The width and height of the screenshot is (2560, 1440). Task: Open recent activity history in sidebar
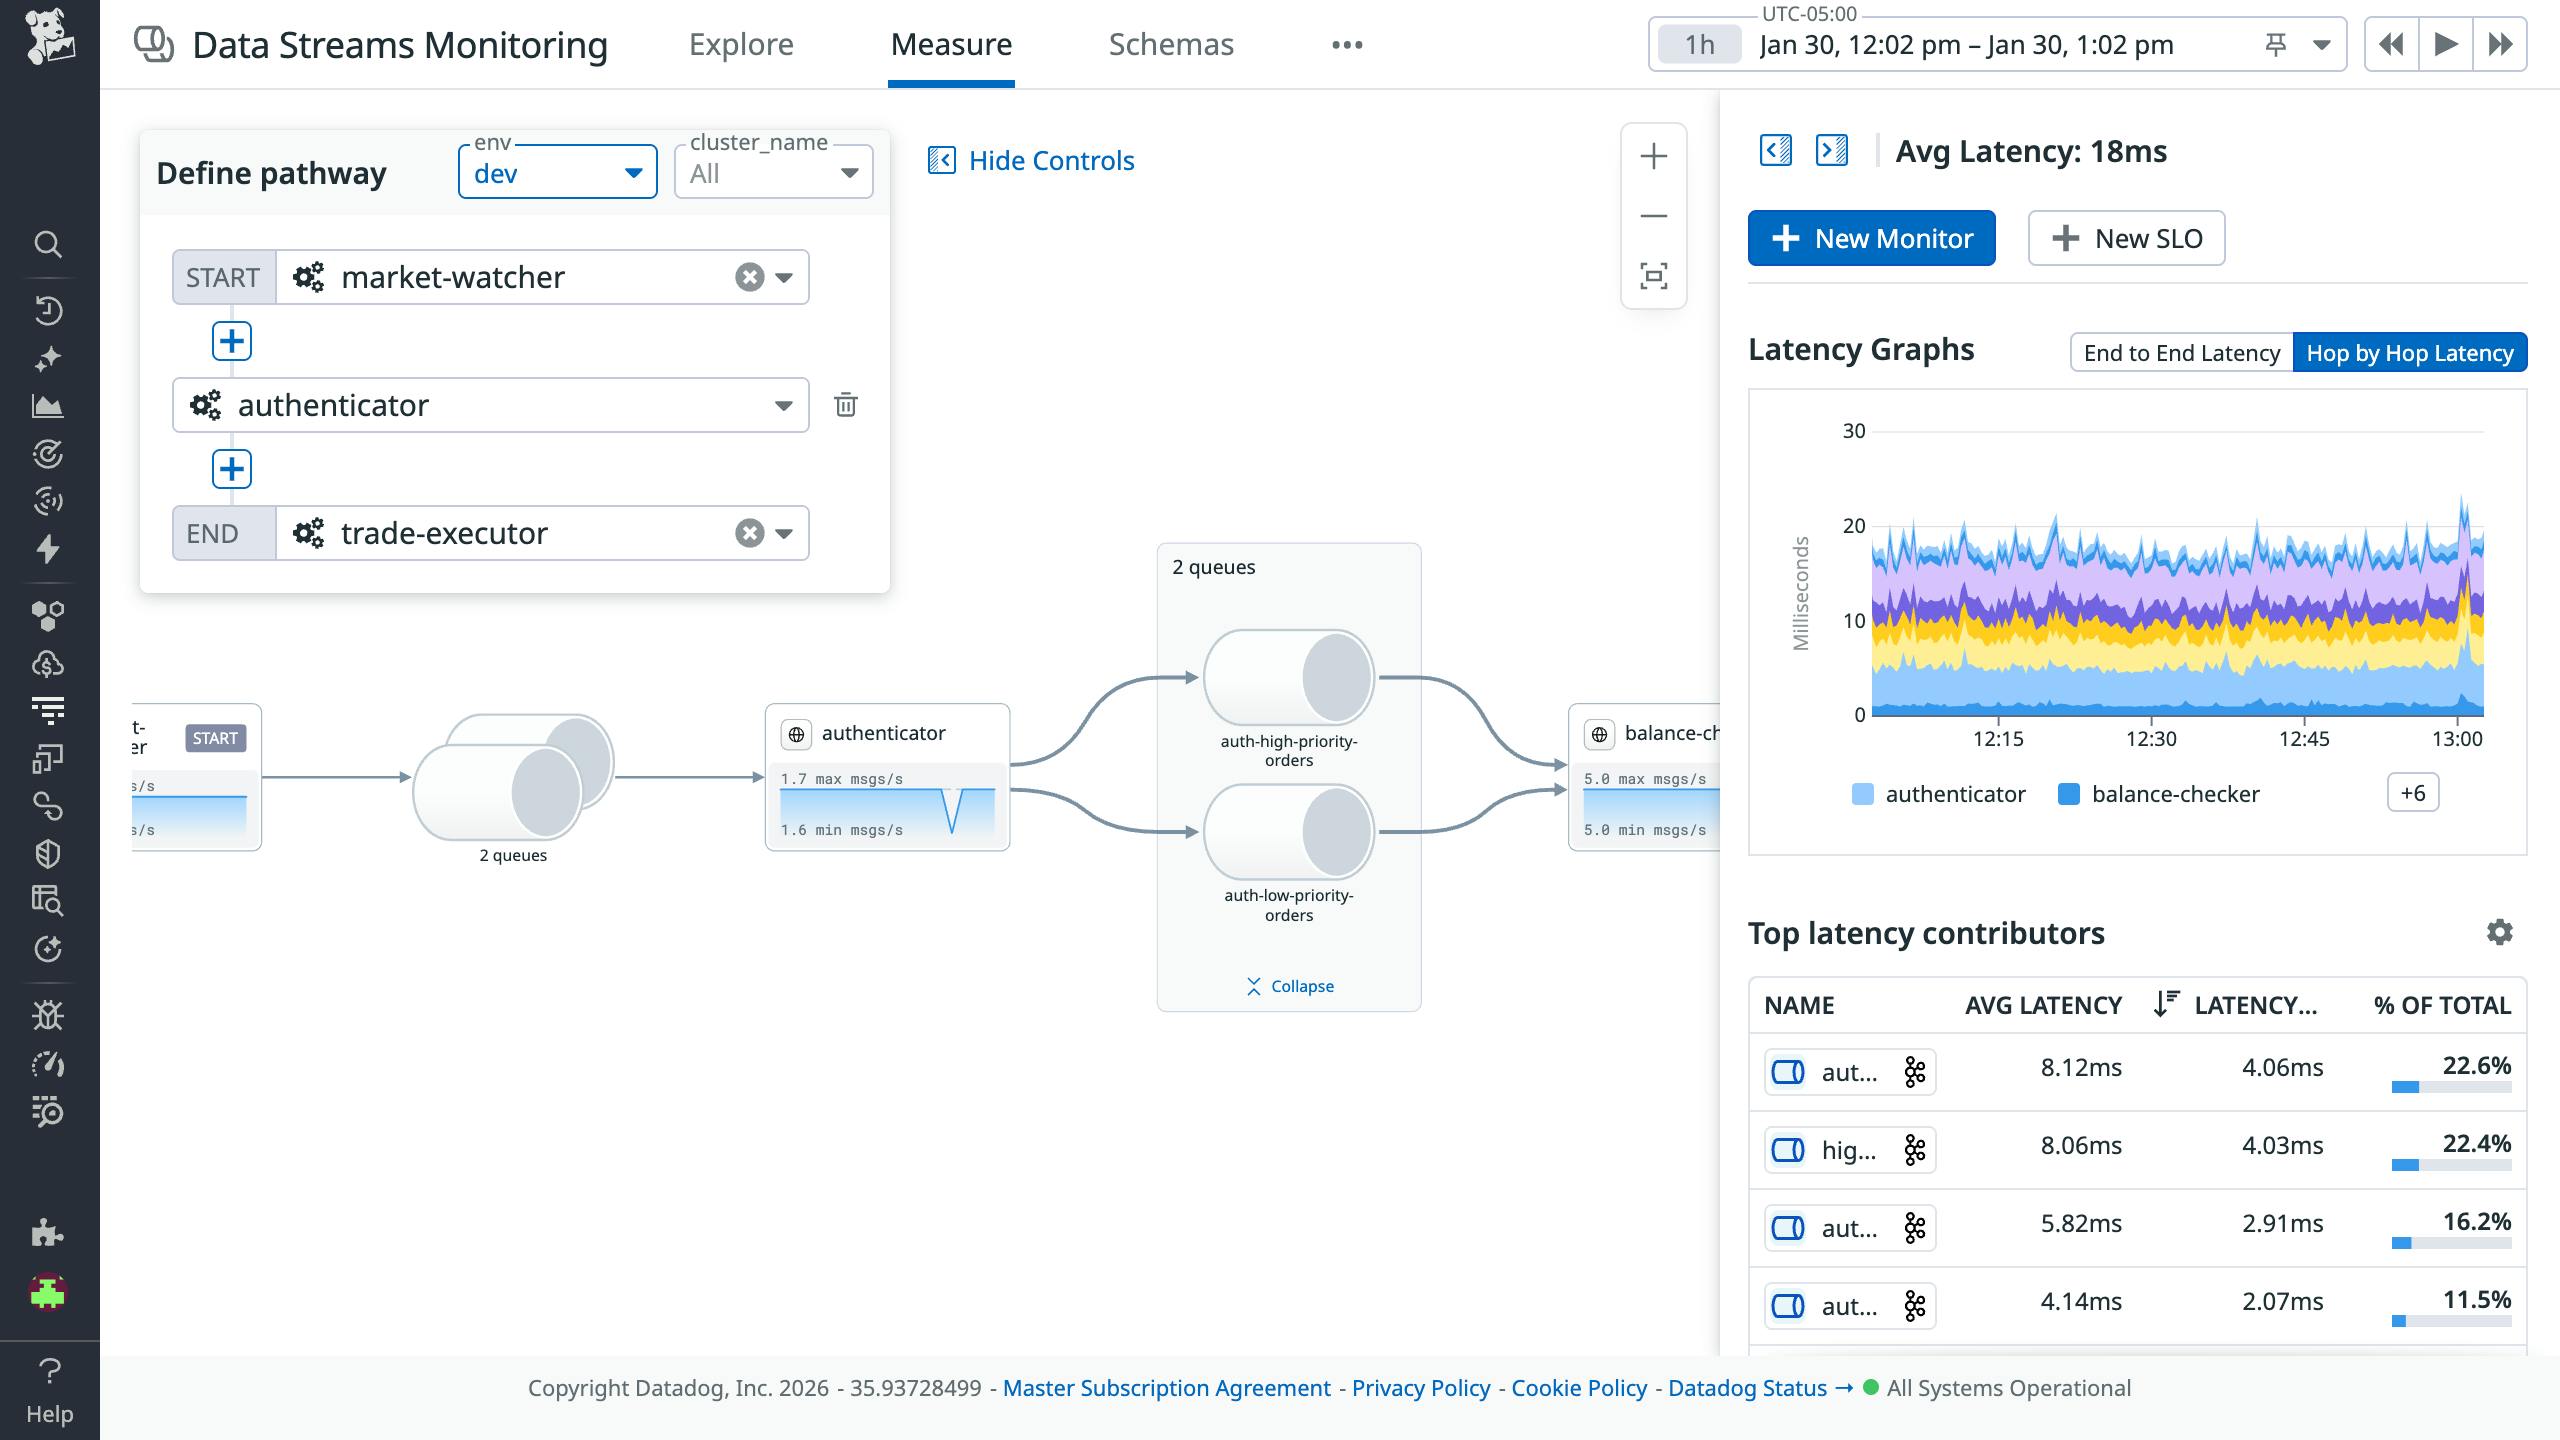point(49,309)
